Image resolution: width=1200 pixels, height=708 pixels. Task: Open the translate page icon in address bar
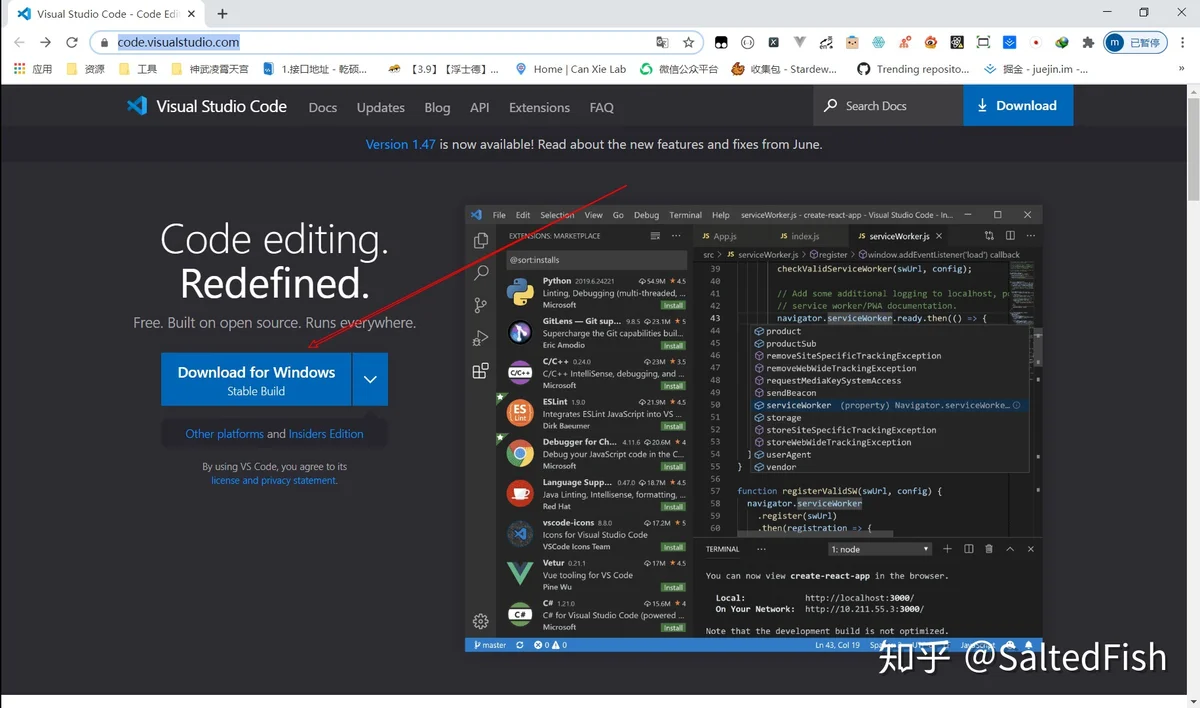tap(662, 43)
